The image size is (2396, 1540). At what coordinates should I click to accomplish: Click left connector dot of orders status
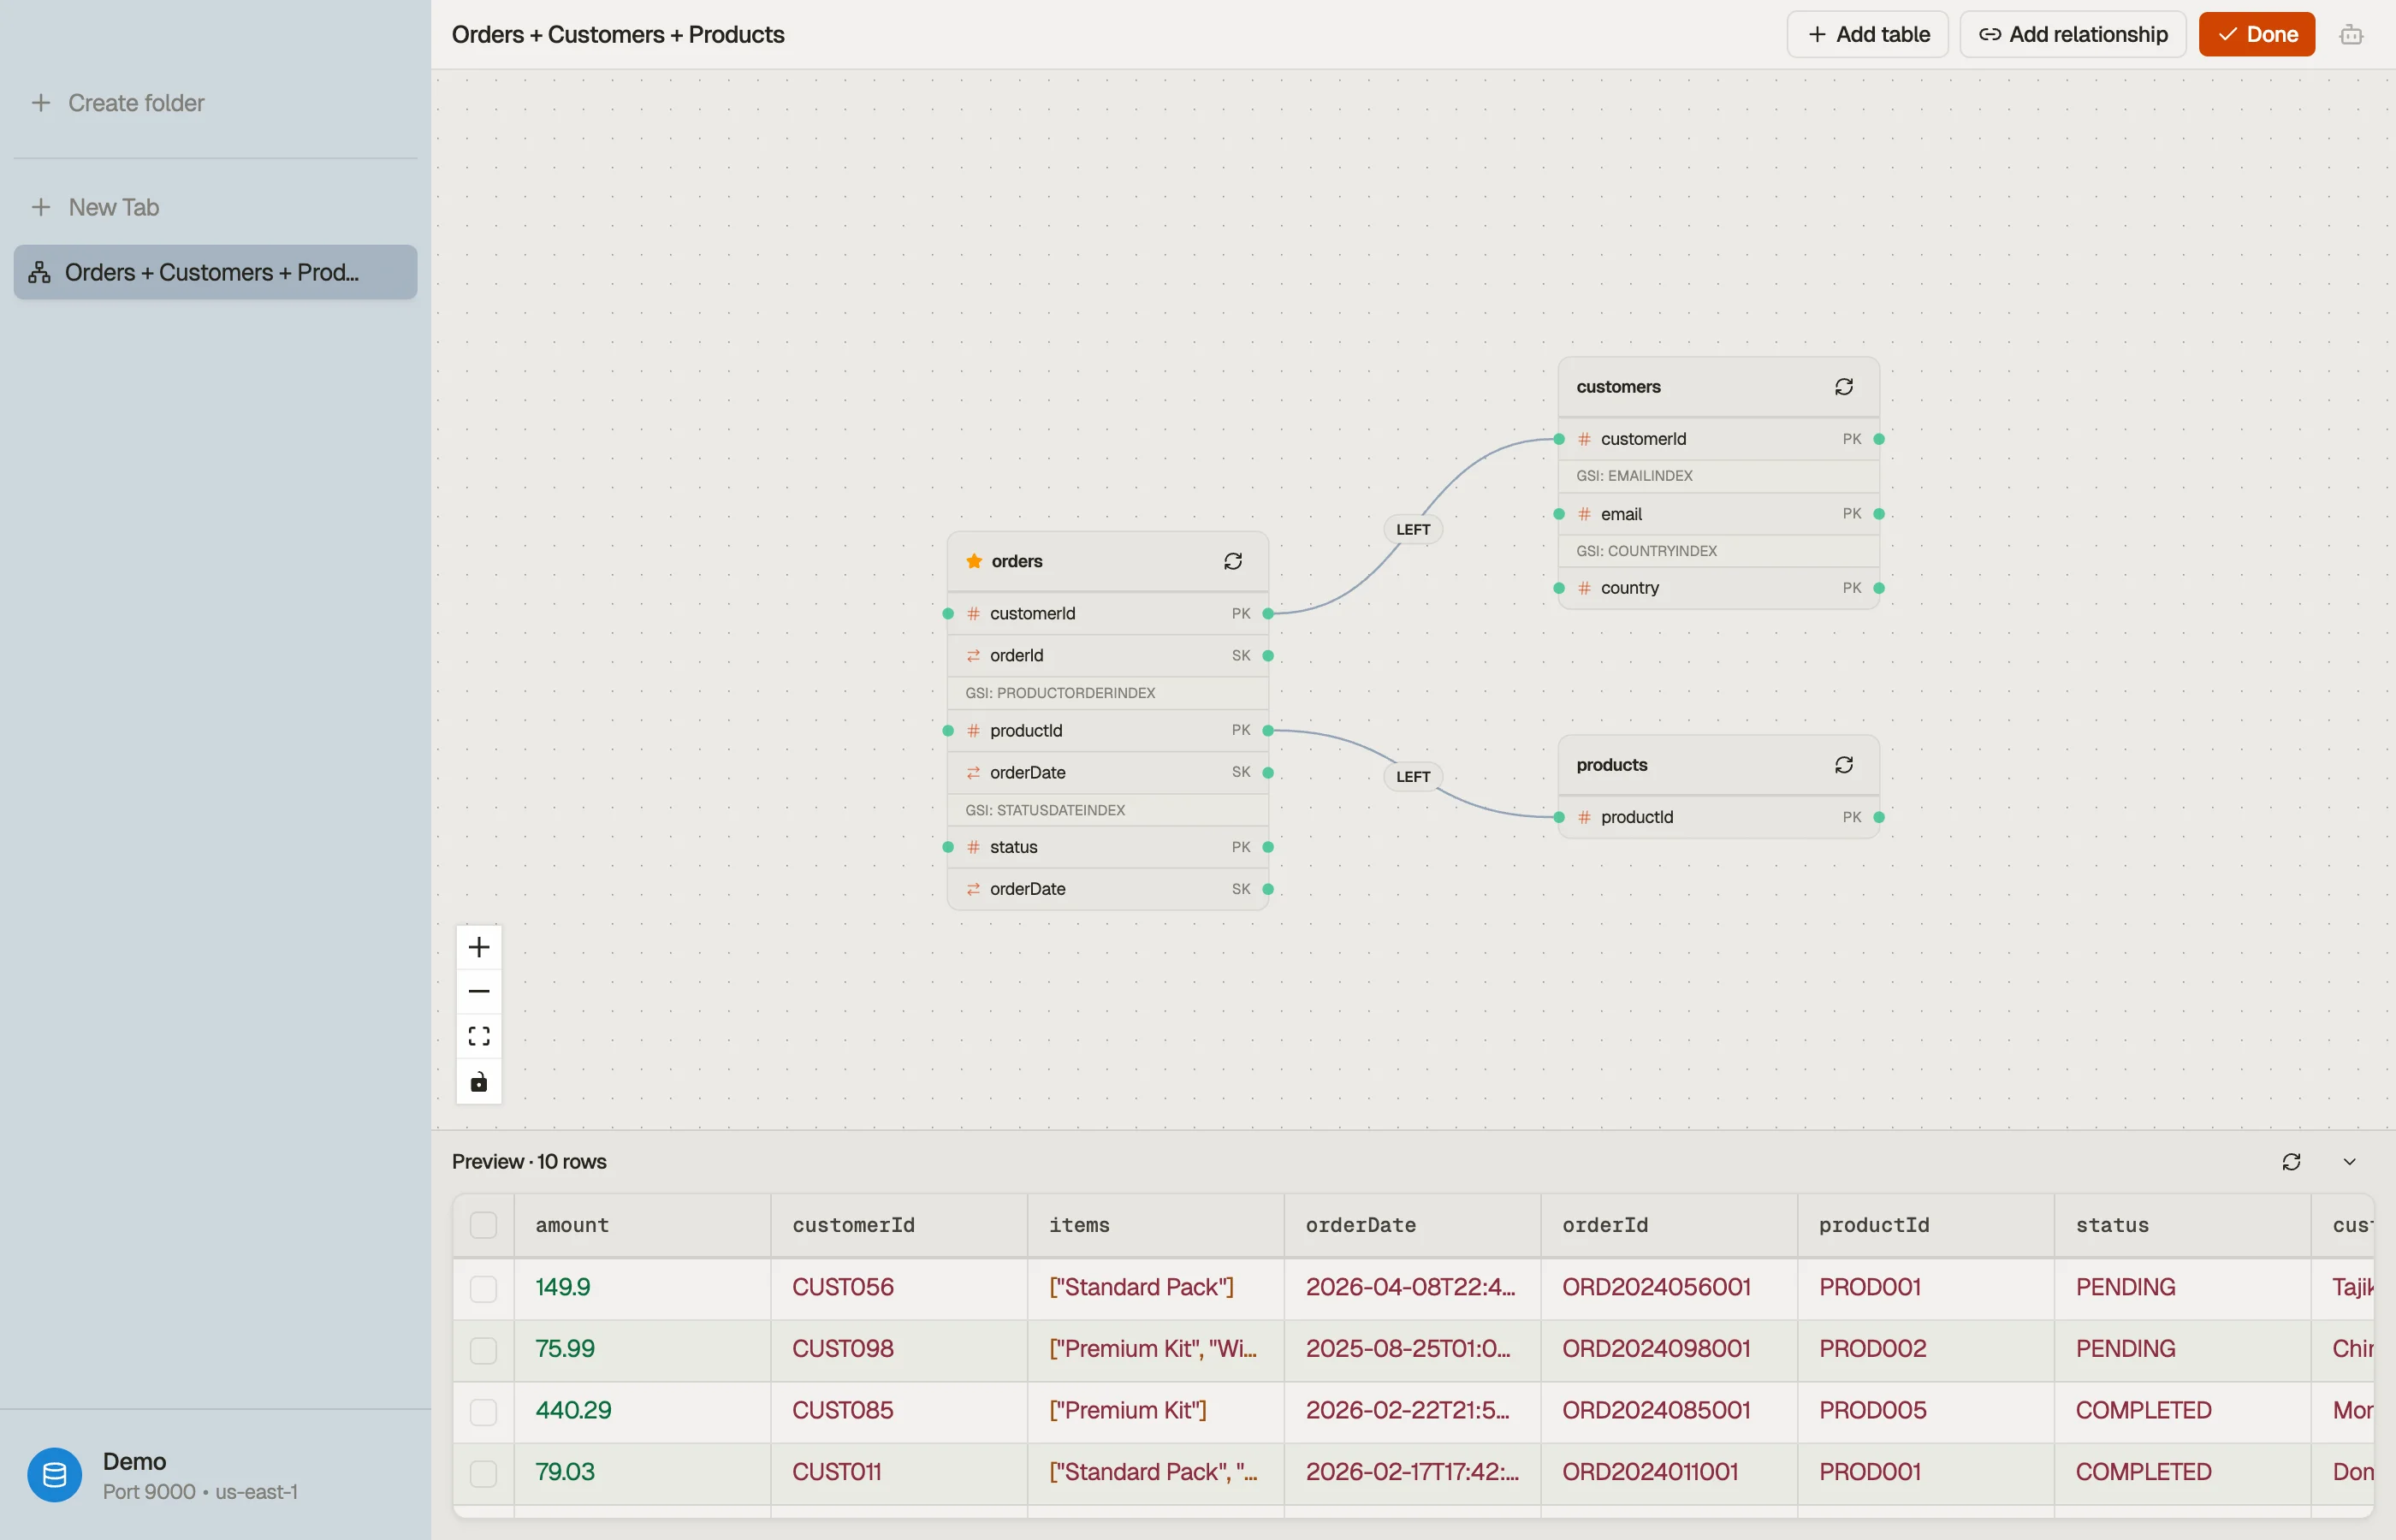[948, 847]
